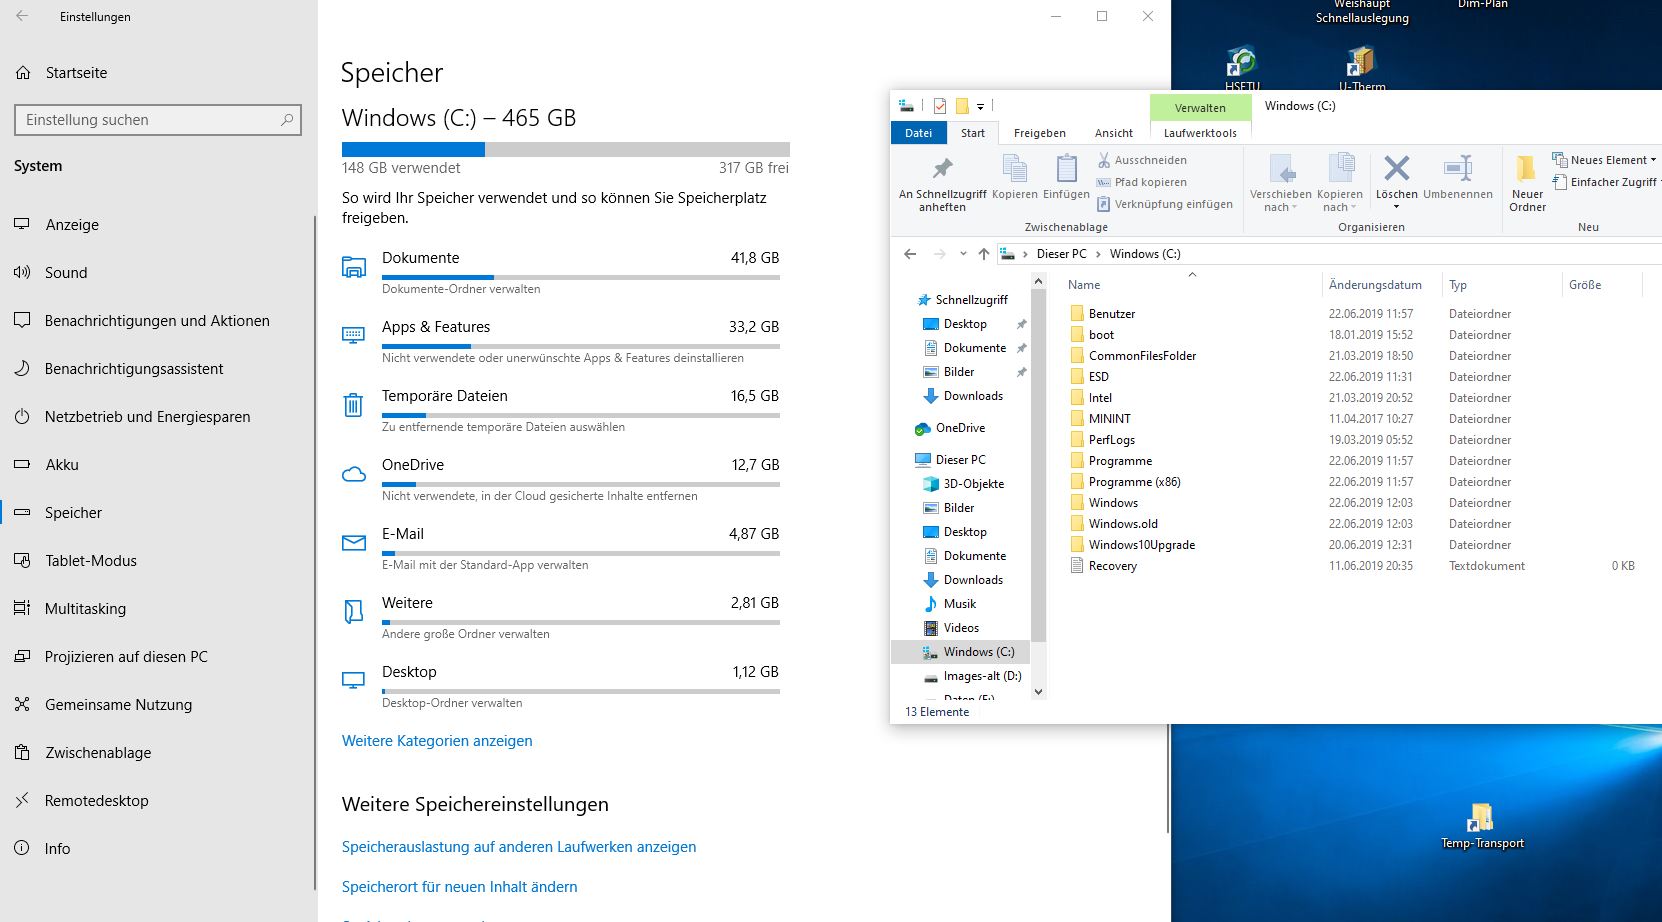Click Explorer navigation pane scroll down arrow

1038,691
